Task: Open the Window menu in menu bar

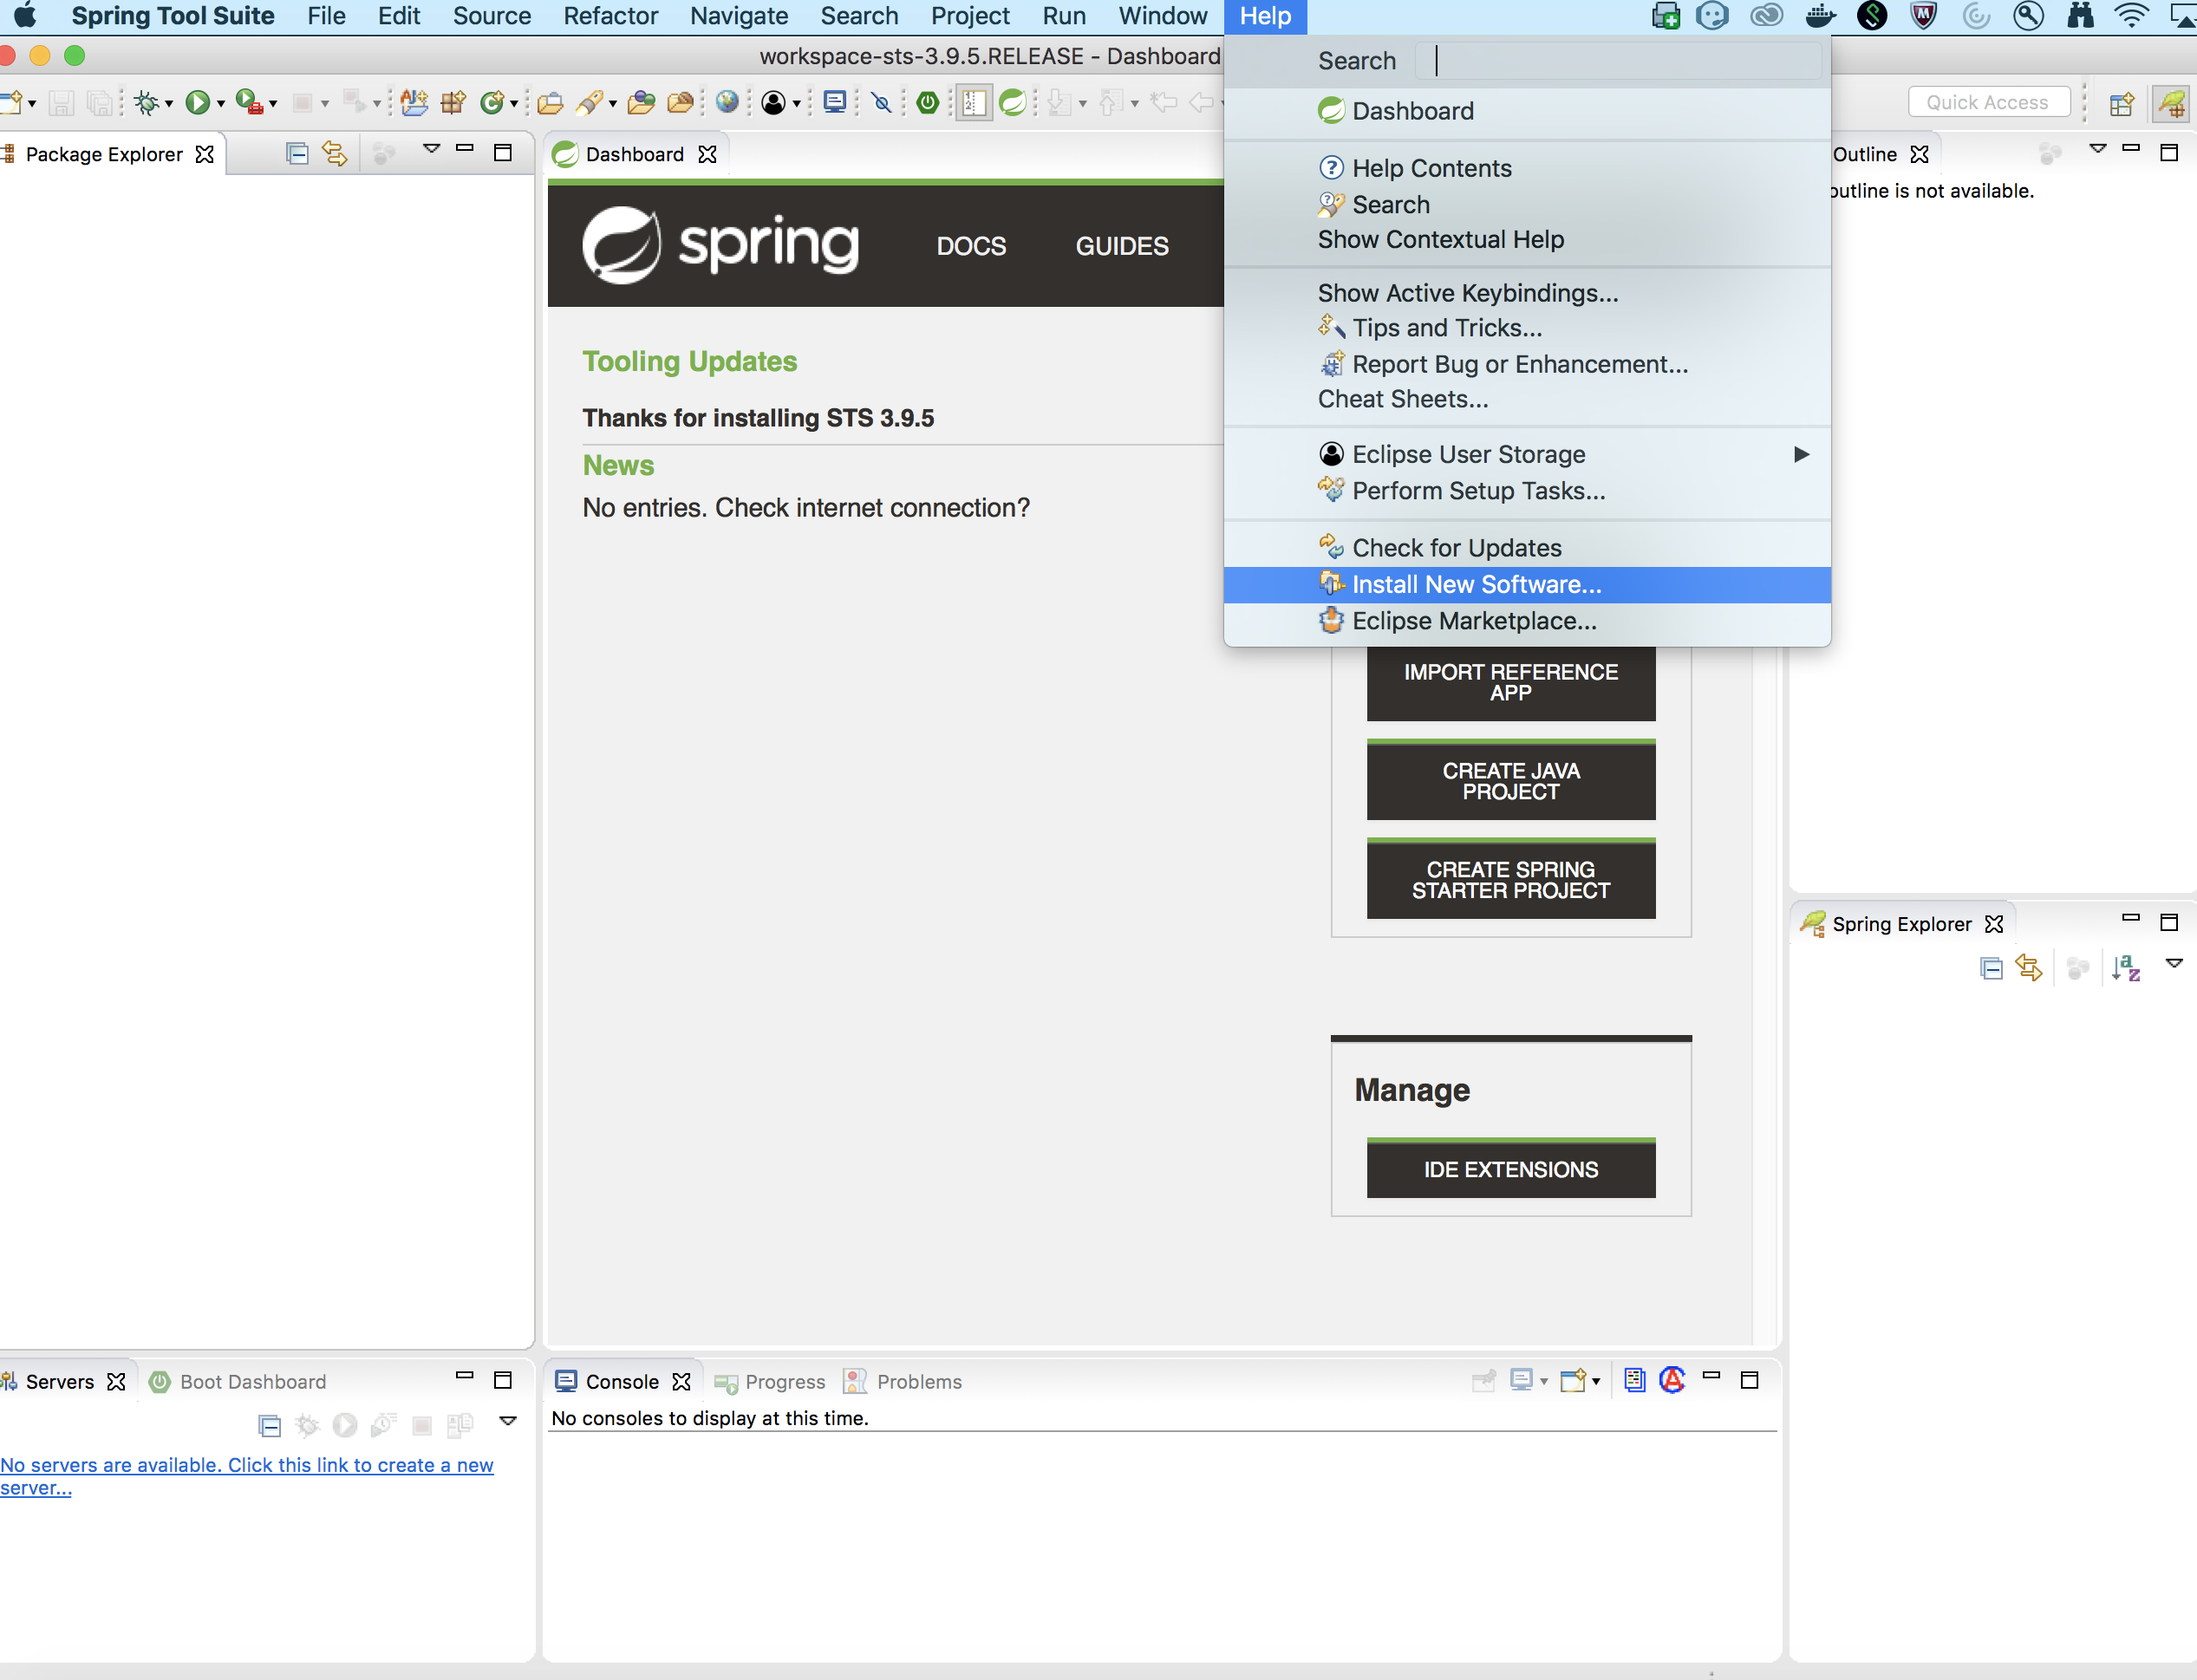Action: click(x=1162, y=16)
